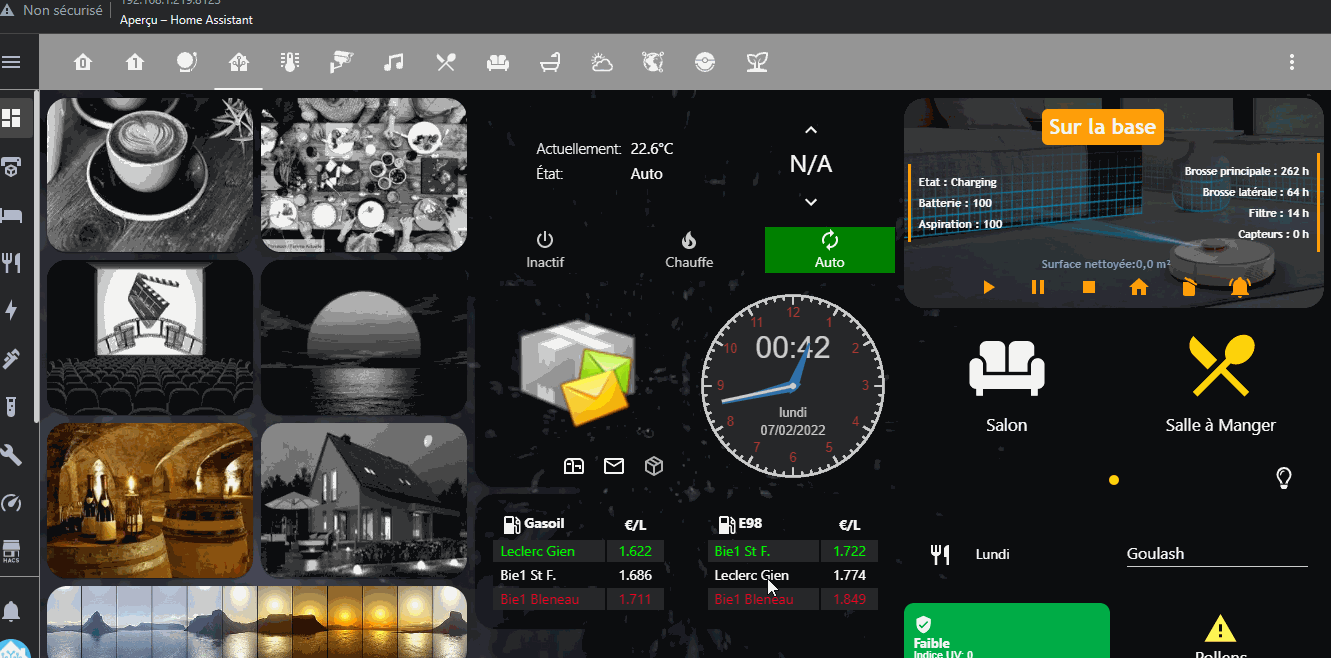Screen dimensions: 1331x658
Task: Toggle the light bulb icon
Action: [1285, 478]
